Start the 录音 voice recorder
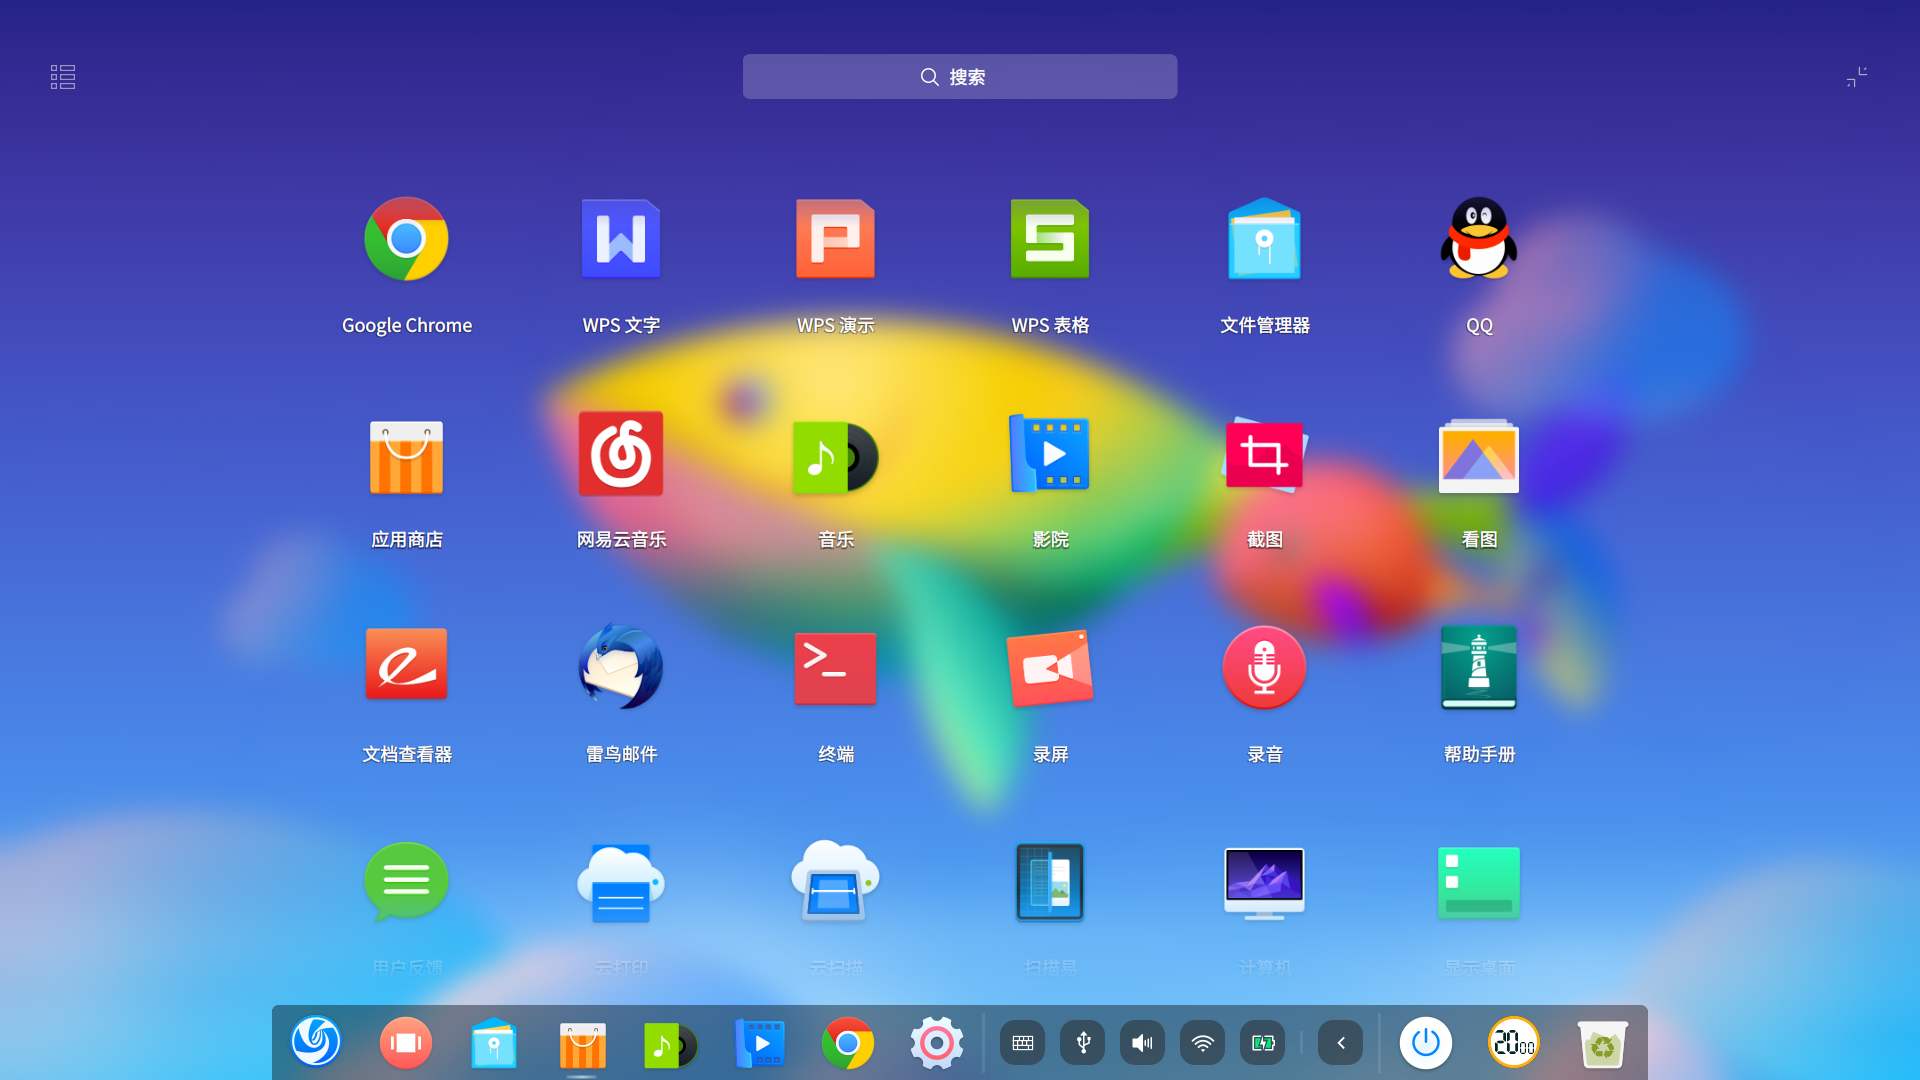 click(x=1264, y=668)
